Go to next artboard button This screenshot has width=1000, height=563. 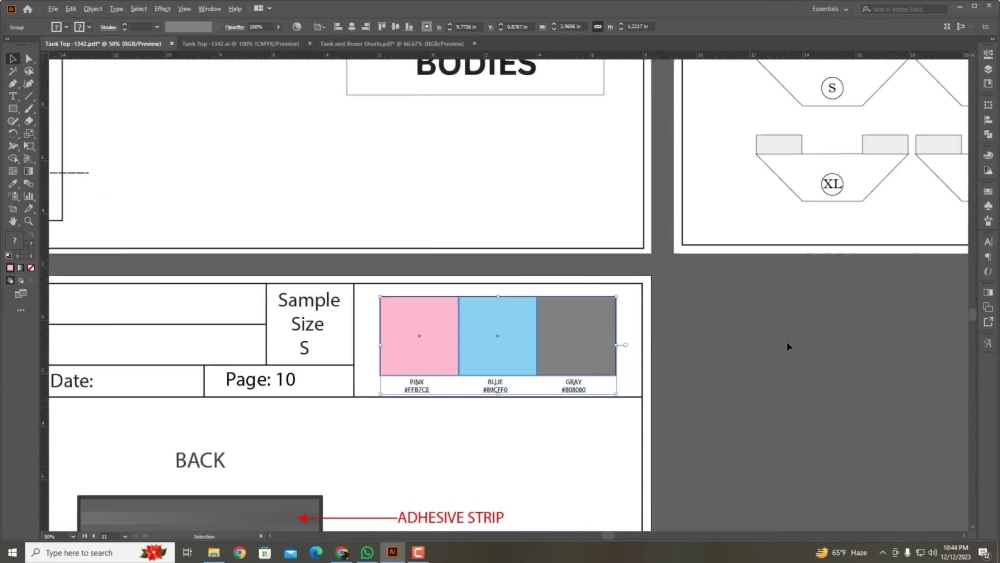click(x=135, y=536)
